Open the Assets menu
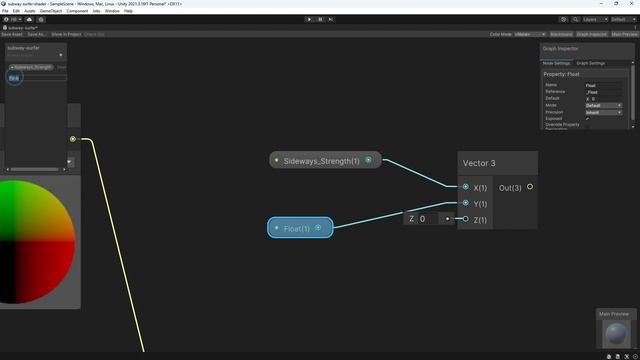The height and width of the screenshot is (360, 640). click(30, 11)
